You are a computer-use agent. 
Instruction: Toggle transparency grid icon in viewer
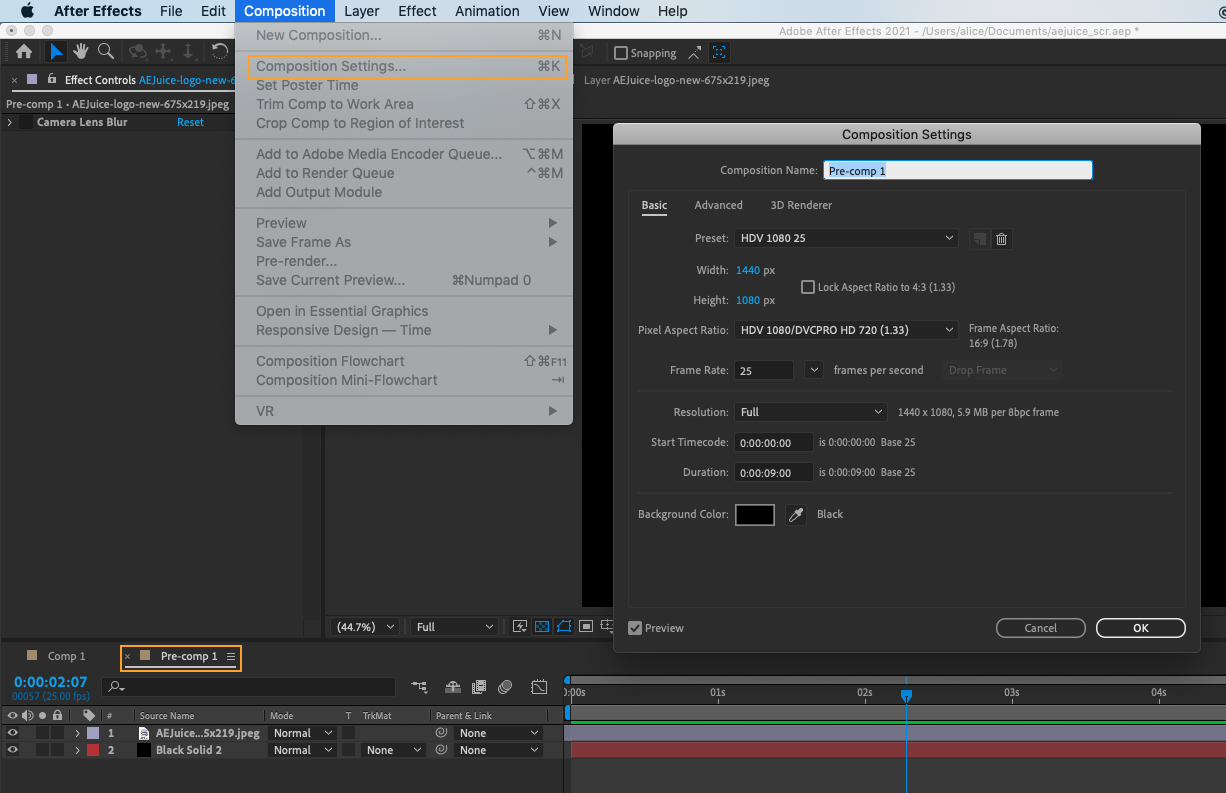pos(541,627)
